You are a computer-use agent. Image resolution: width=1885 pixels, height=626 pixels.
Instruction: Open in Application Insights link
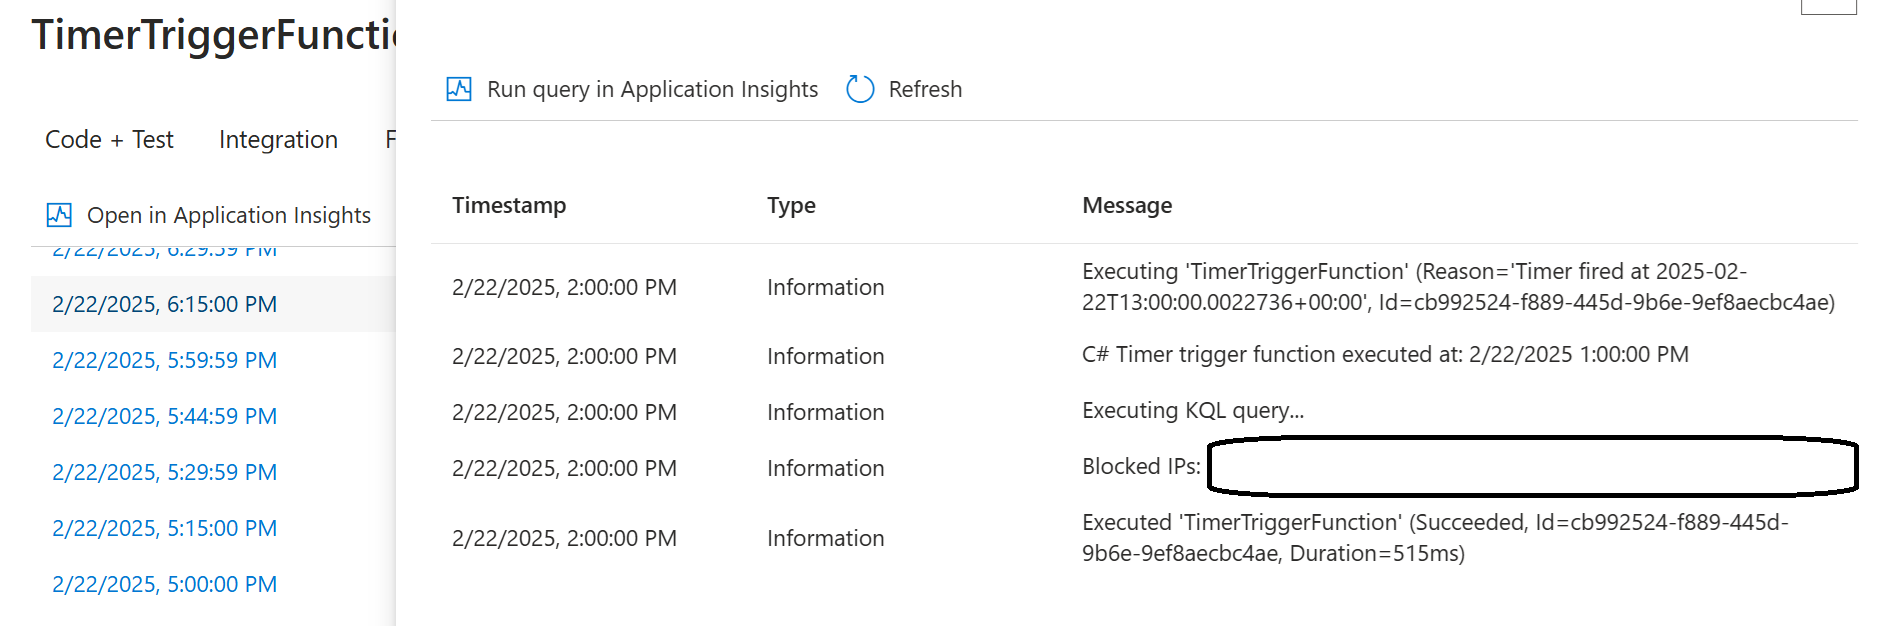pyautogui.click(x=229, y=215)
